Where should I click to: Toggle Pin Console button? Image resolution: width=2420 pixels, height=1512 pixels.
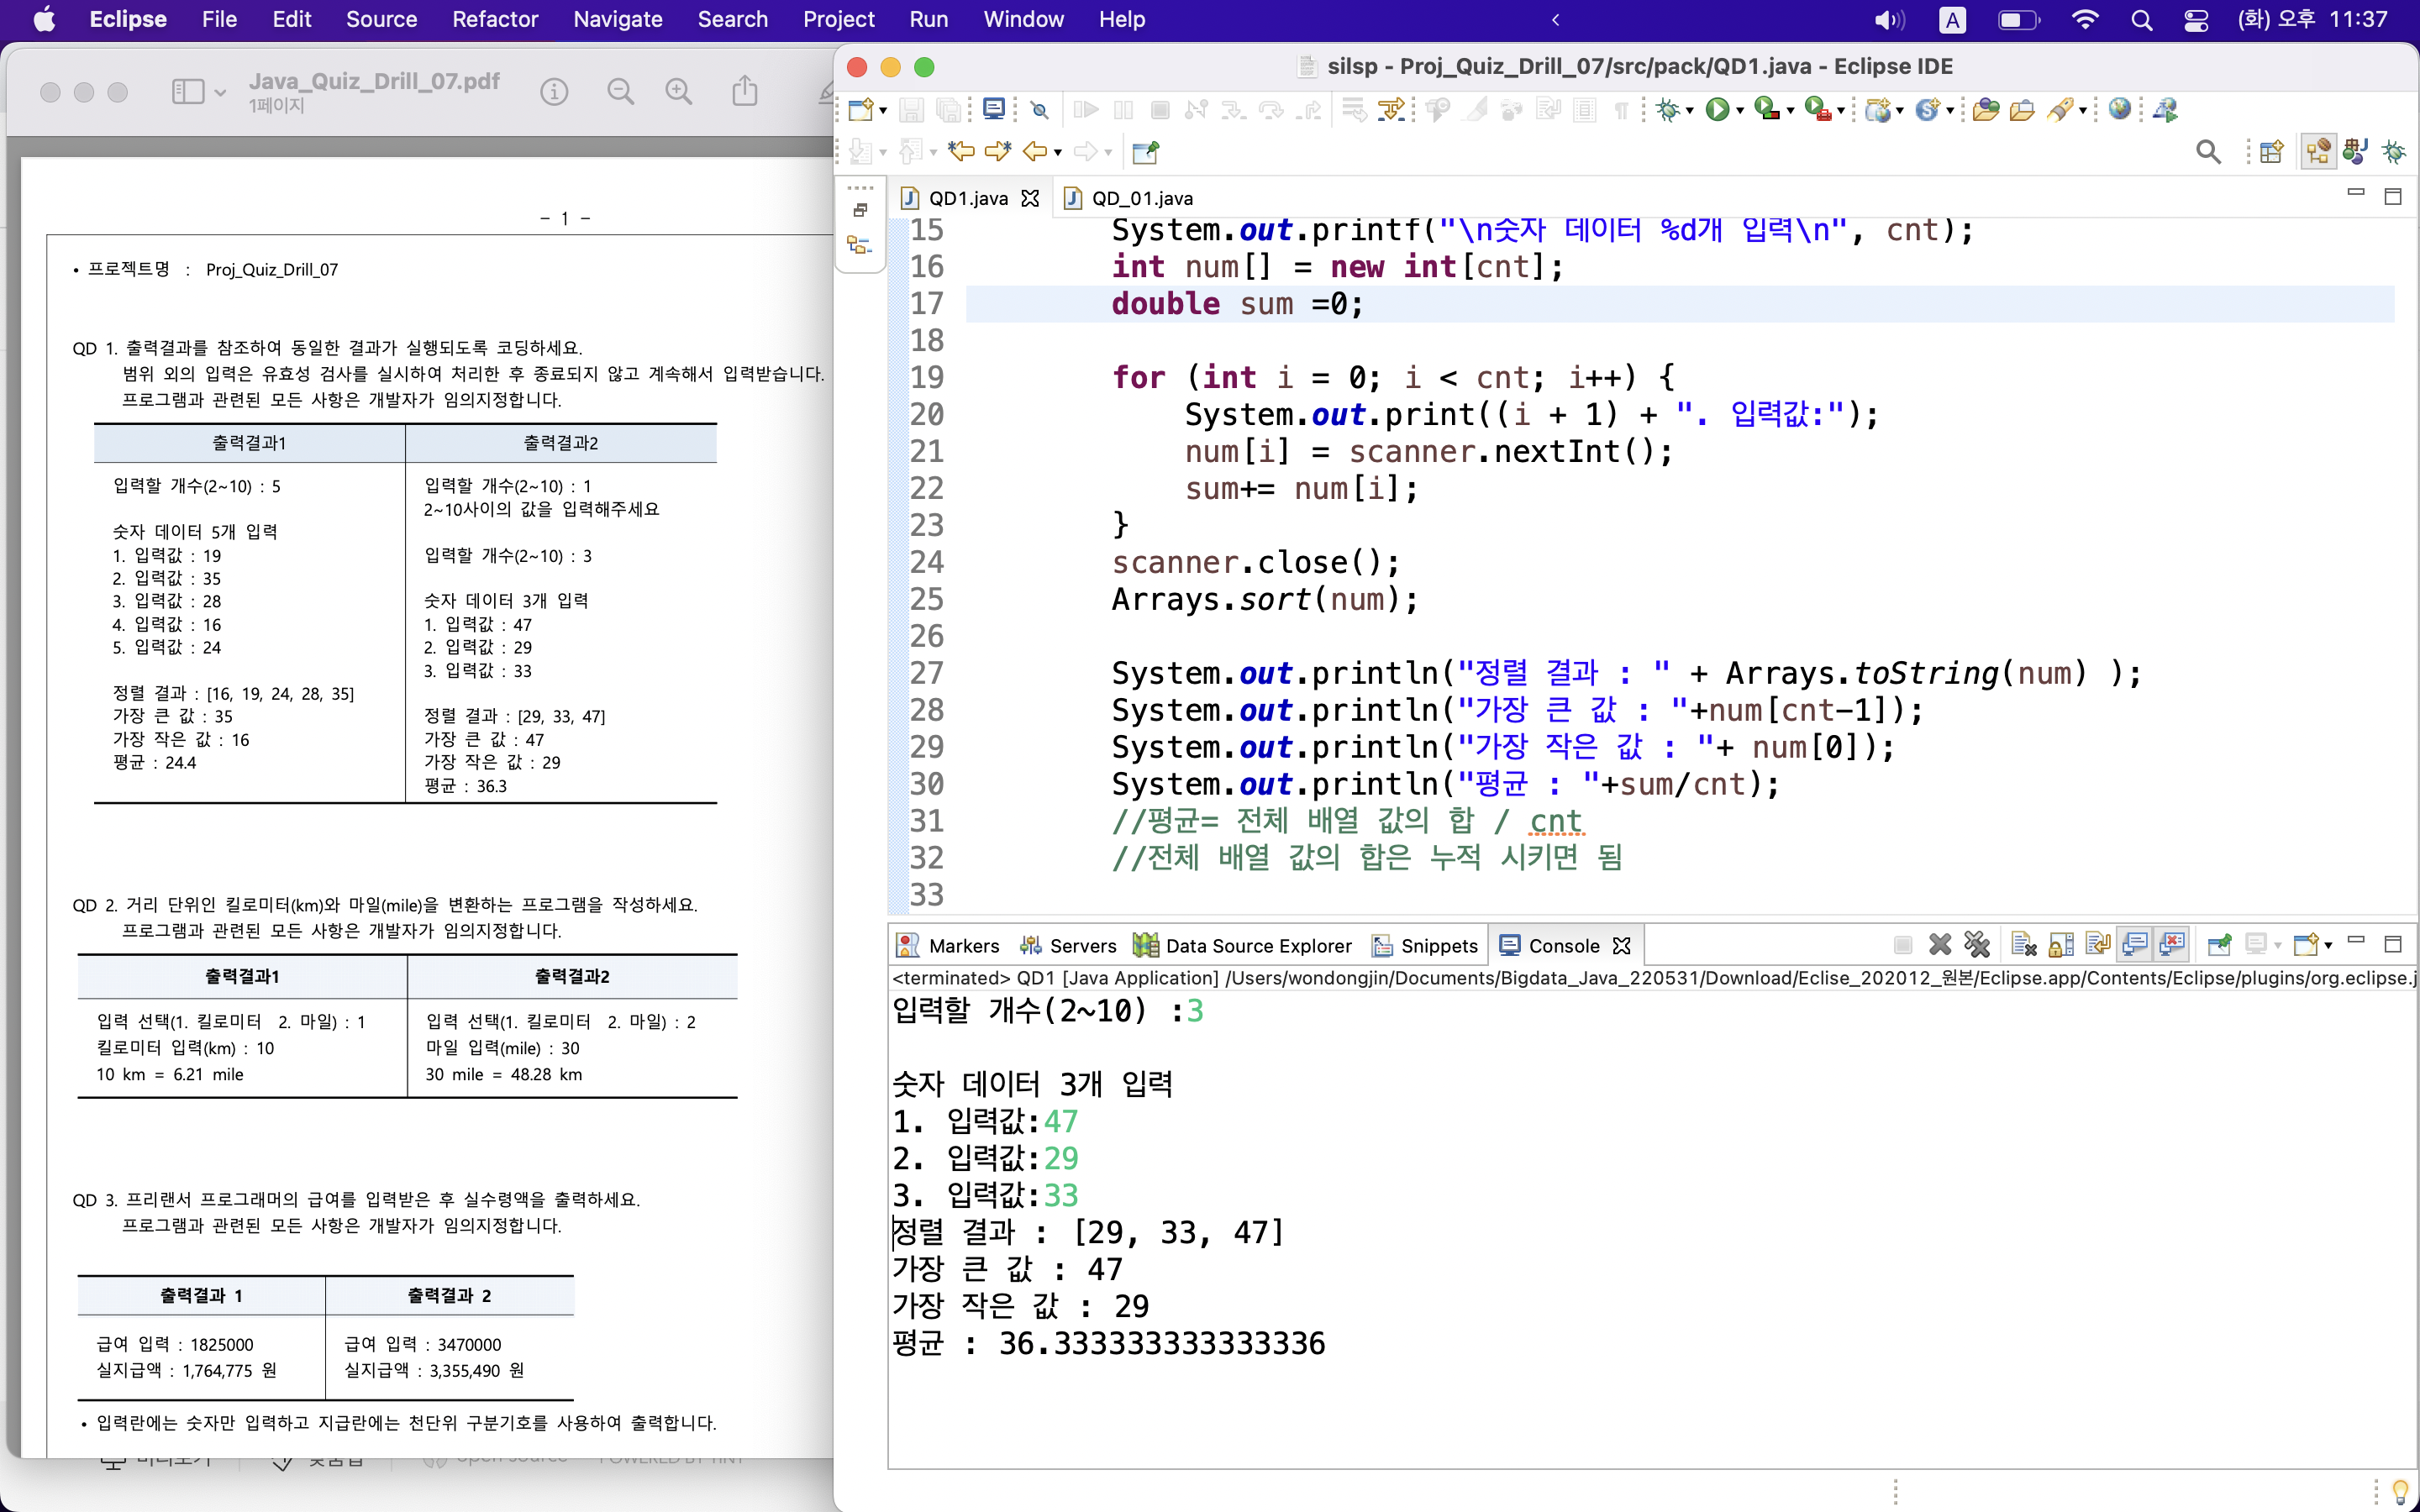coord(2218,944)
